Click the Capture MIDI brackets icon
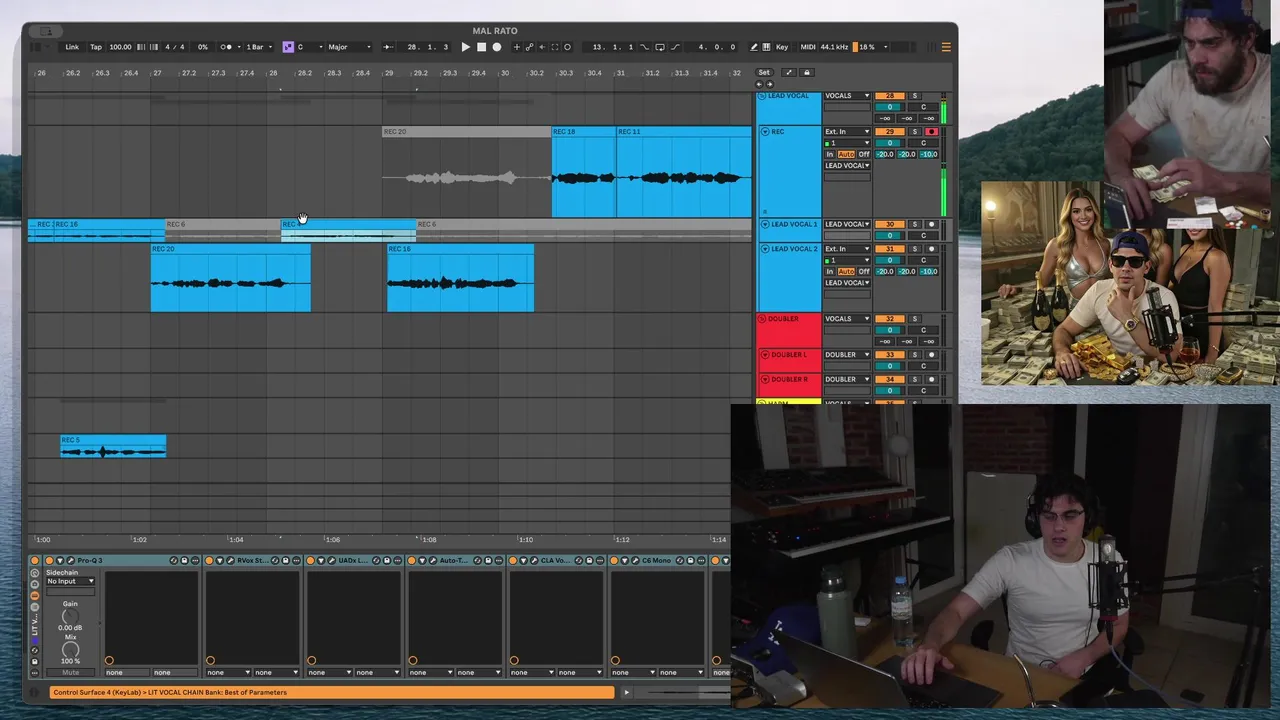1280x720 pixels. point(555,47)
